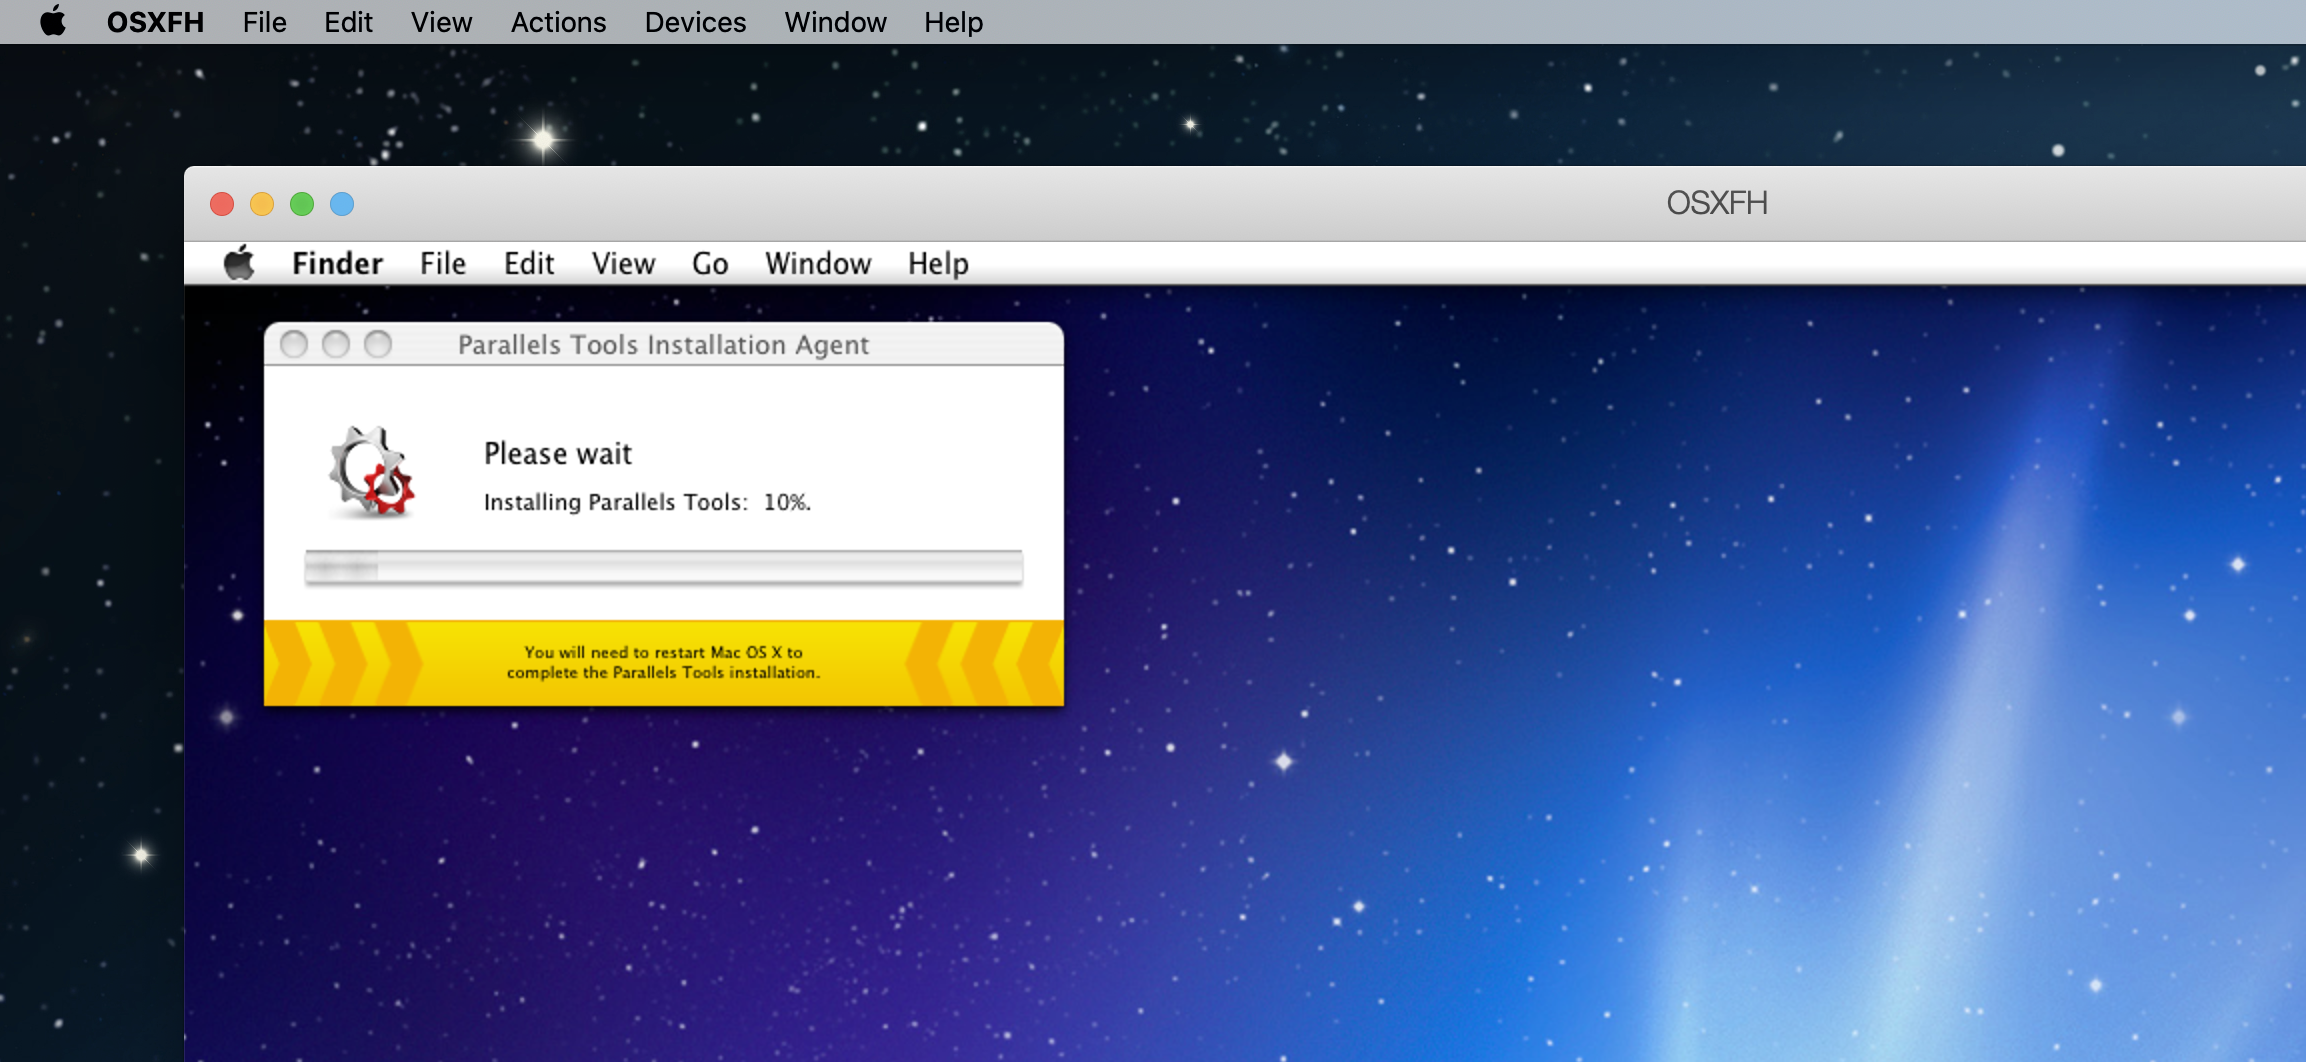This screenshot has height=1062, width=2306.
Task: Click the 'Please wait' heading
Action: click(x=558, y=454)
